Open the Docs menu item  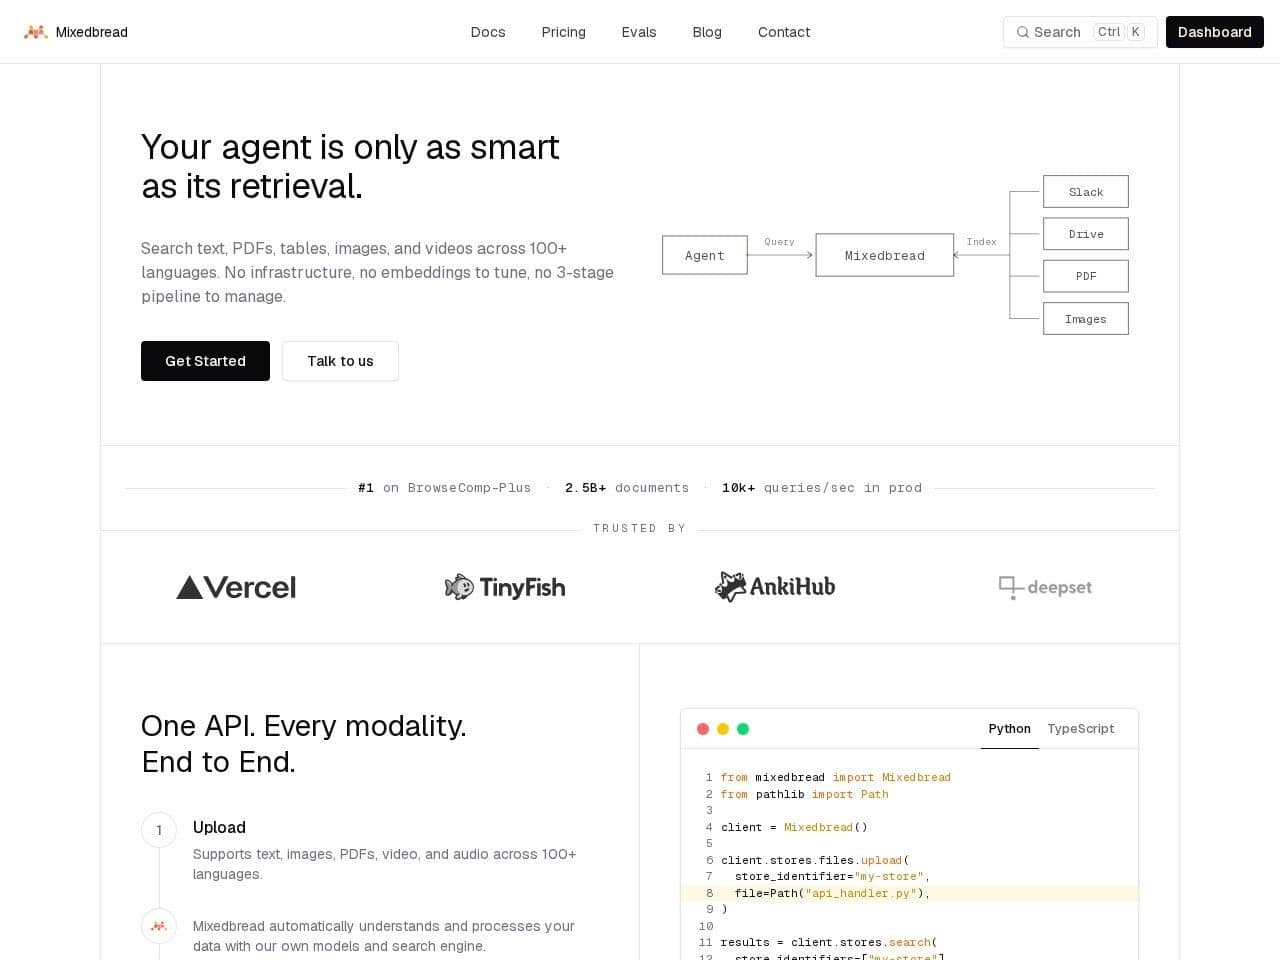click(x=488, y=32)
